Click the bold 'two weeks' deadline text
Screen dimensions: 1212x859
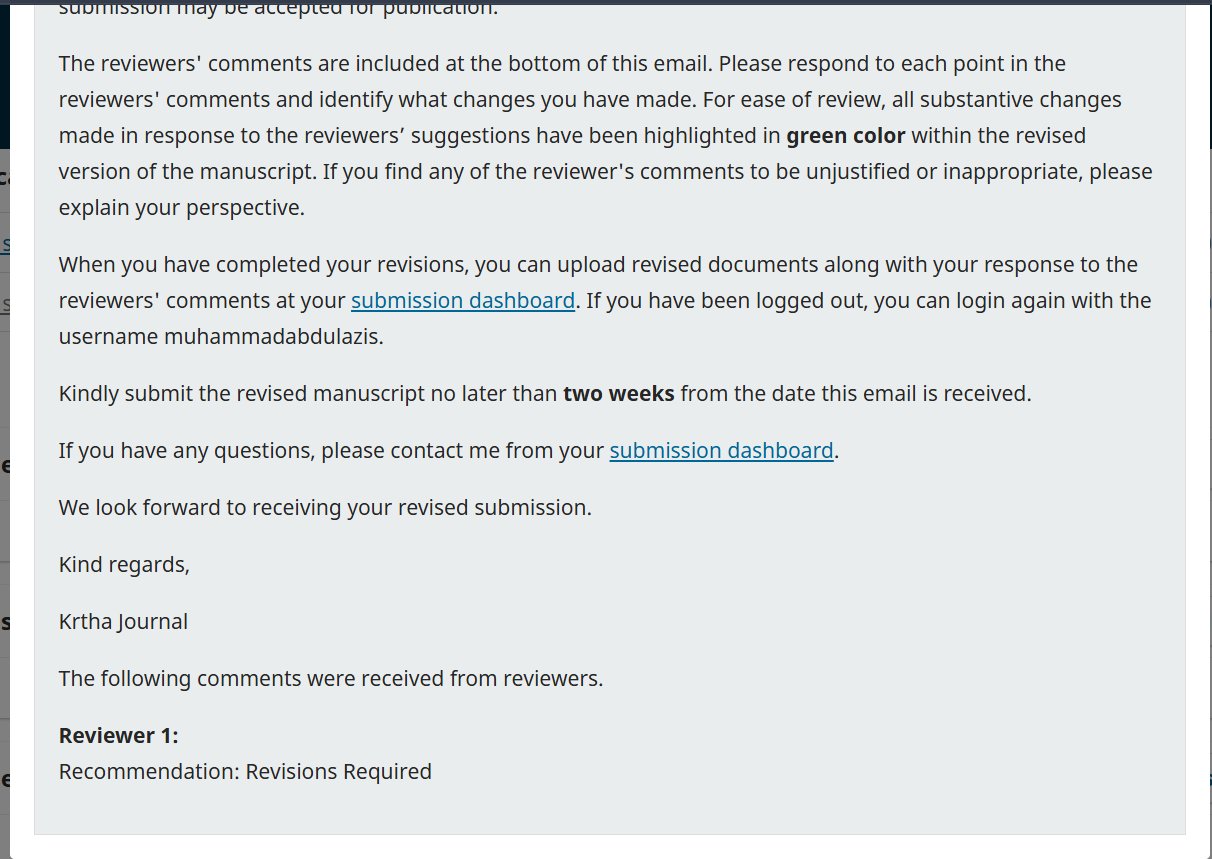pyautogui.click(x=619, y=393)
